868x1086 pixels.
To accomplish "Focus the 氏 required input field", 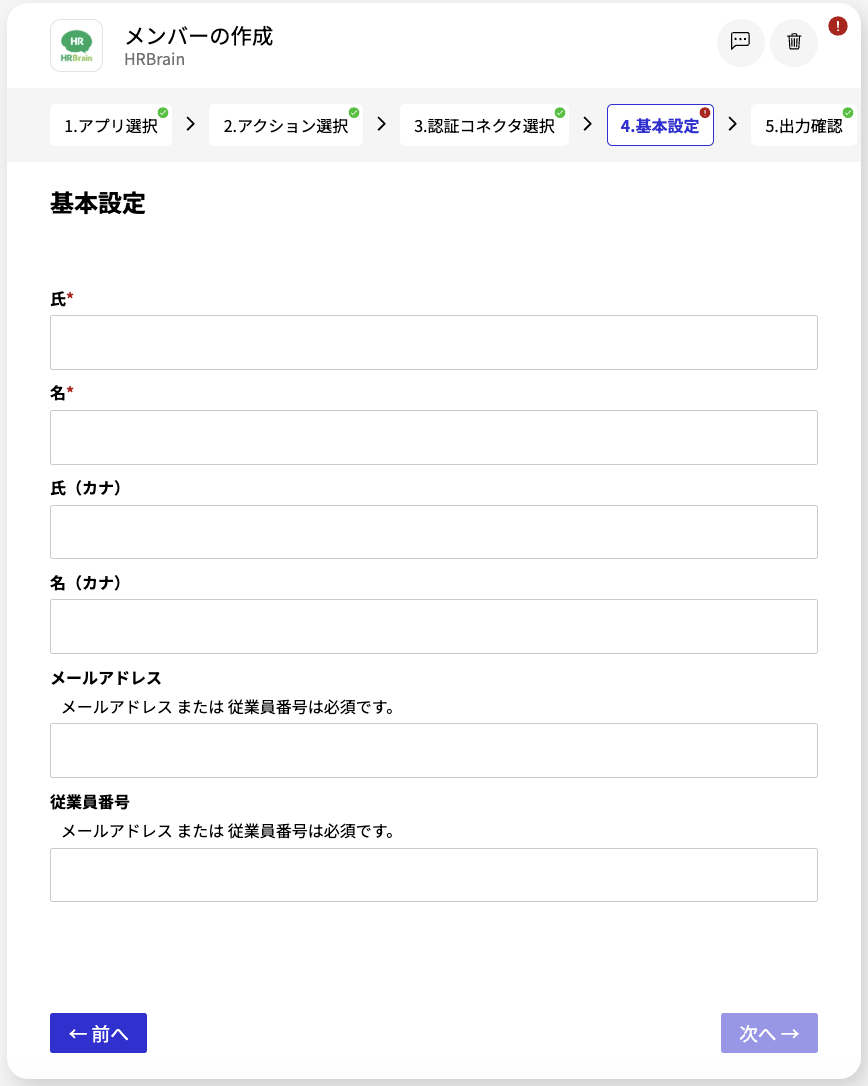I will pyautogui.click(x=434, y=343).
